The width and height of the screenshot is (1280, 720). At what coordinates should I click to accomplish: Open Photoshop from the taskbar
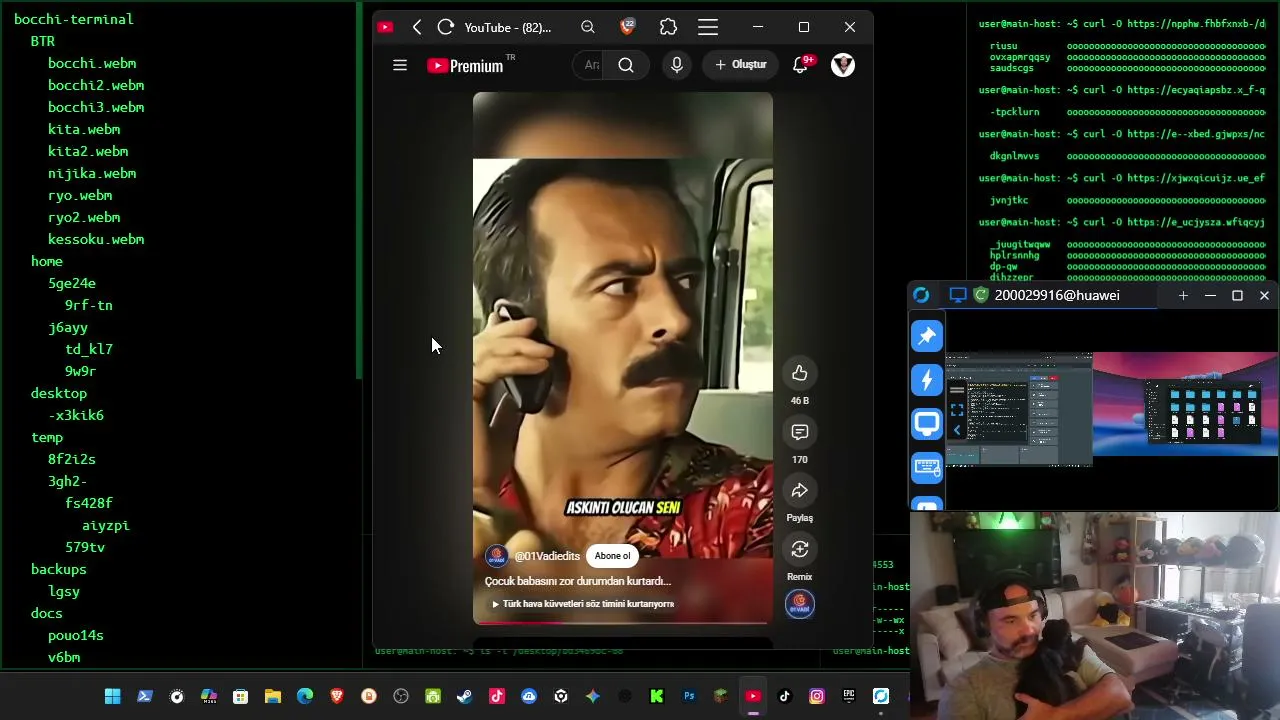tap(689, 696)
